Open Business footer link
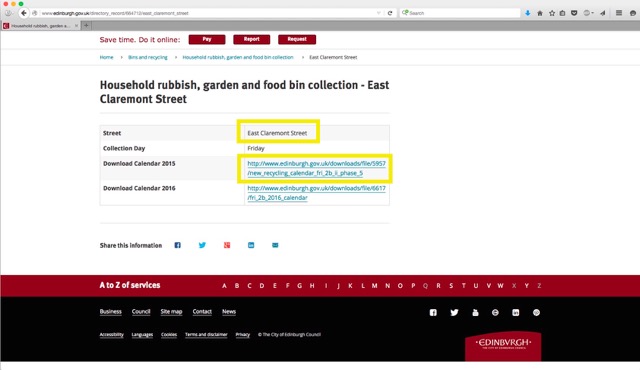640x370 pixels. [111, 312]
